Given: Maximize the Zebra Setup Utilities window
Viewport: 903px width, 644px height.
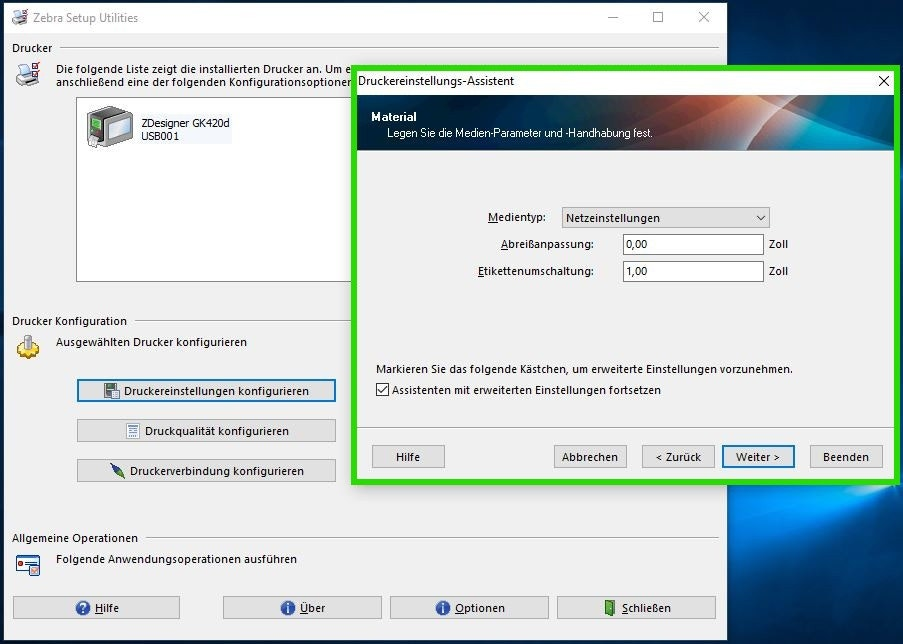Looking at the screenshot, I should coord(658,17).
